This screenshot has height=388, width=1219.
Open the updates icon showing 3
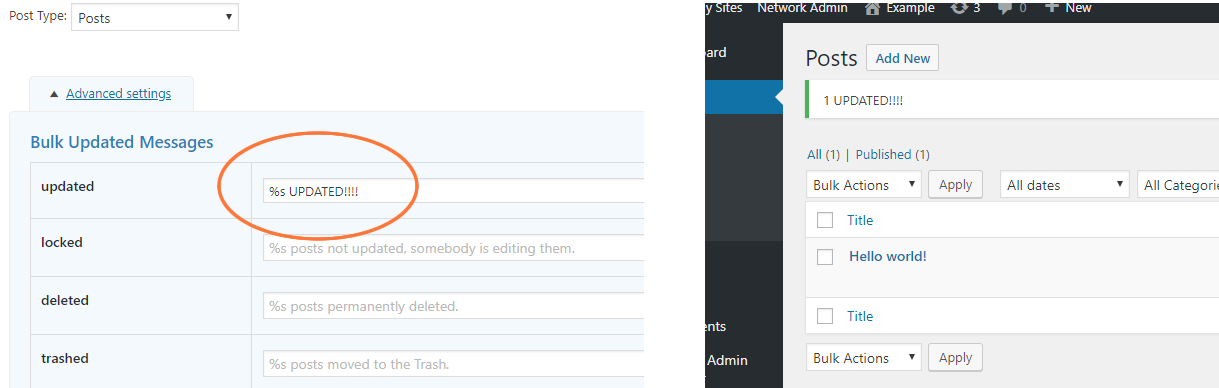[x=959, y=8]
